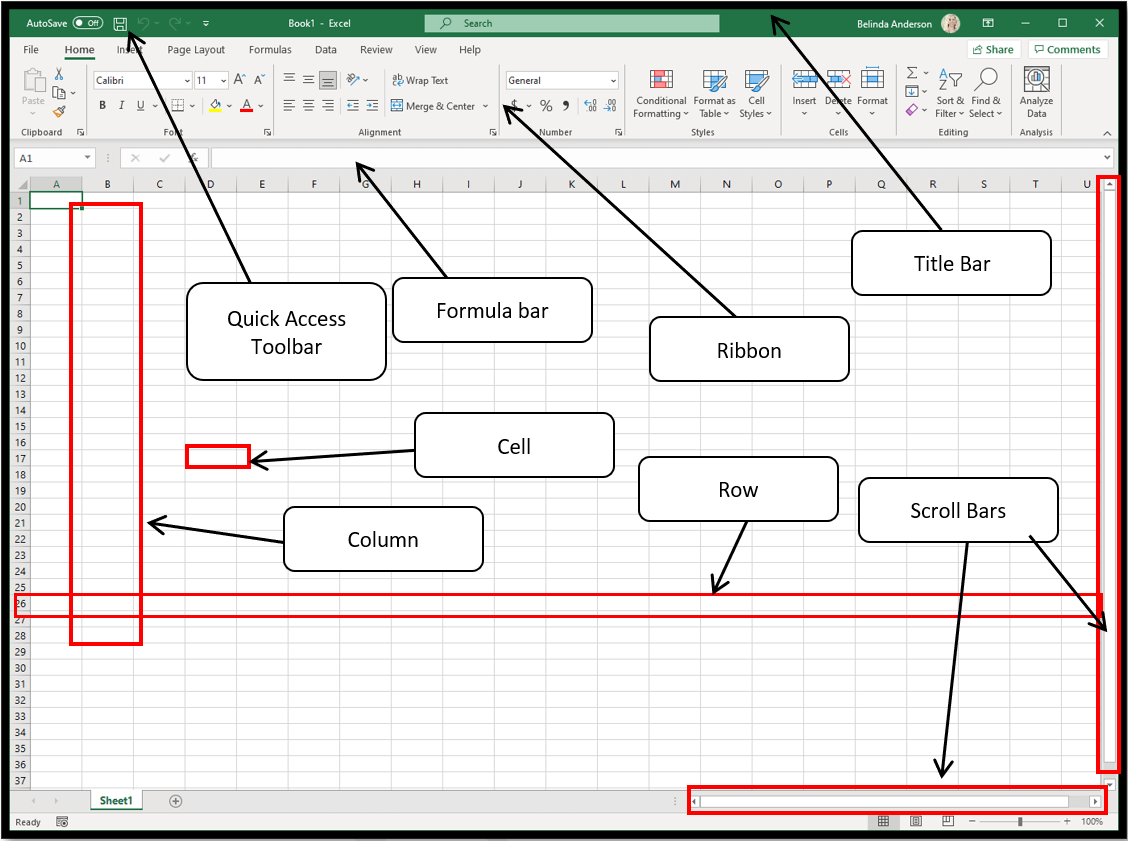The width and height of the screenshot is (1128, 841).
Task: Open the Formulas ribbon tab
Action: (270, 50)
